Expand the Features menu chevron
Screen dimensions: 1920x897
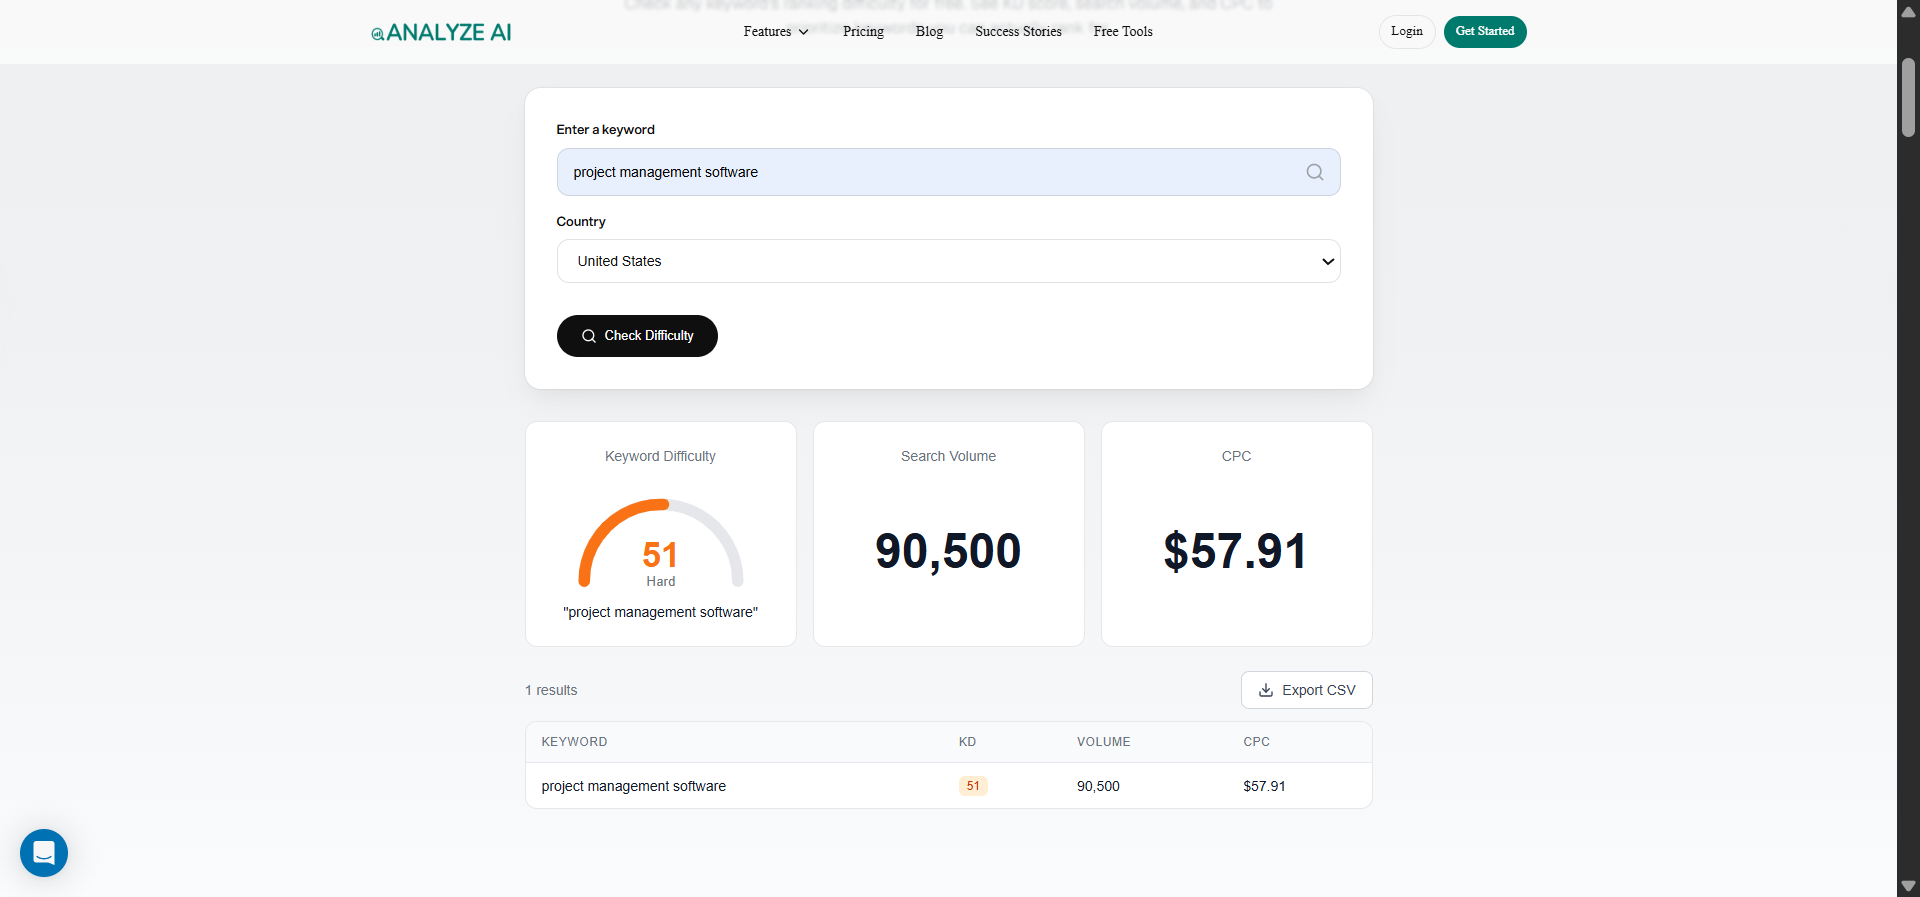tap(803, 32)
